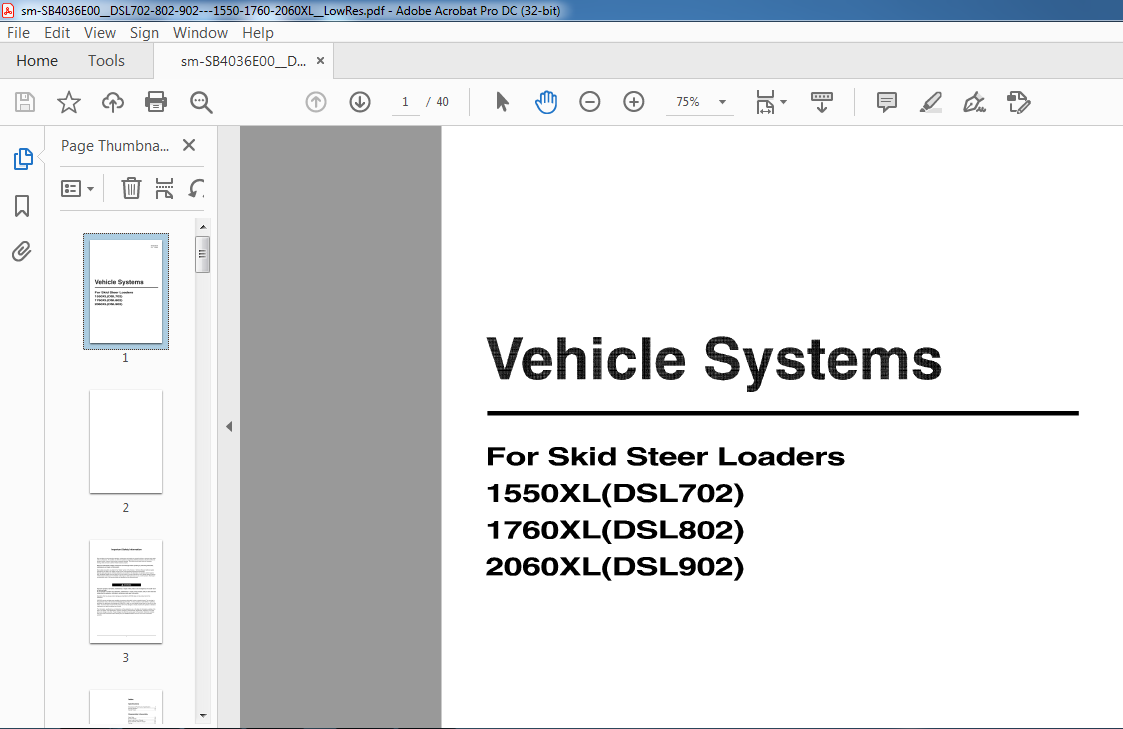
Task: Select the highlight text pen tool
Action: coord(930,102)
